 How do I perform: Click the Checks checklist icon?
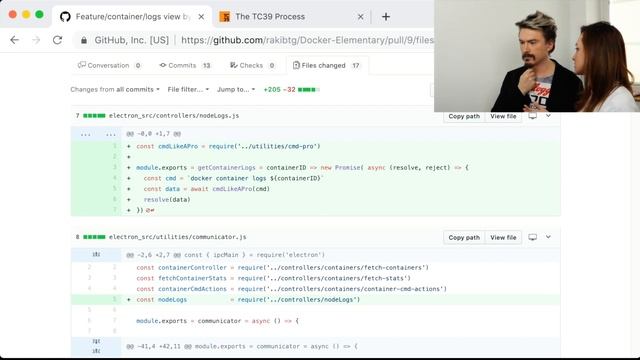233,65
